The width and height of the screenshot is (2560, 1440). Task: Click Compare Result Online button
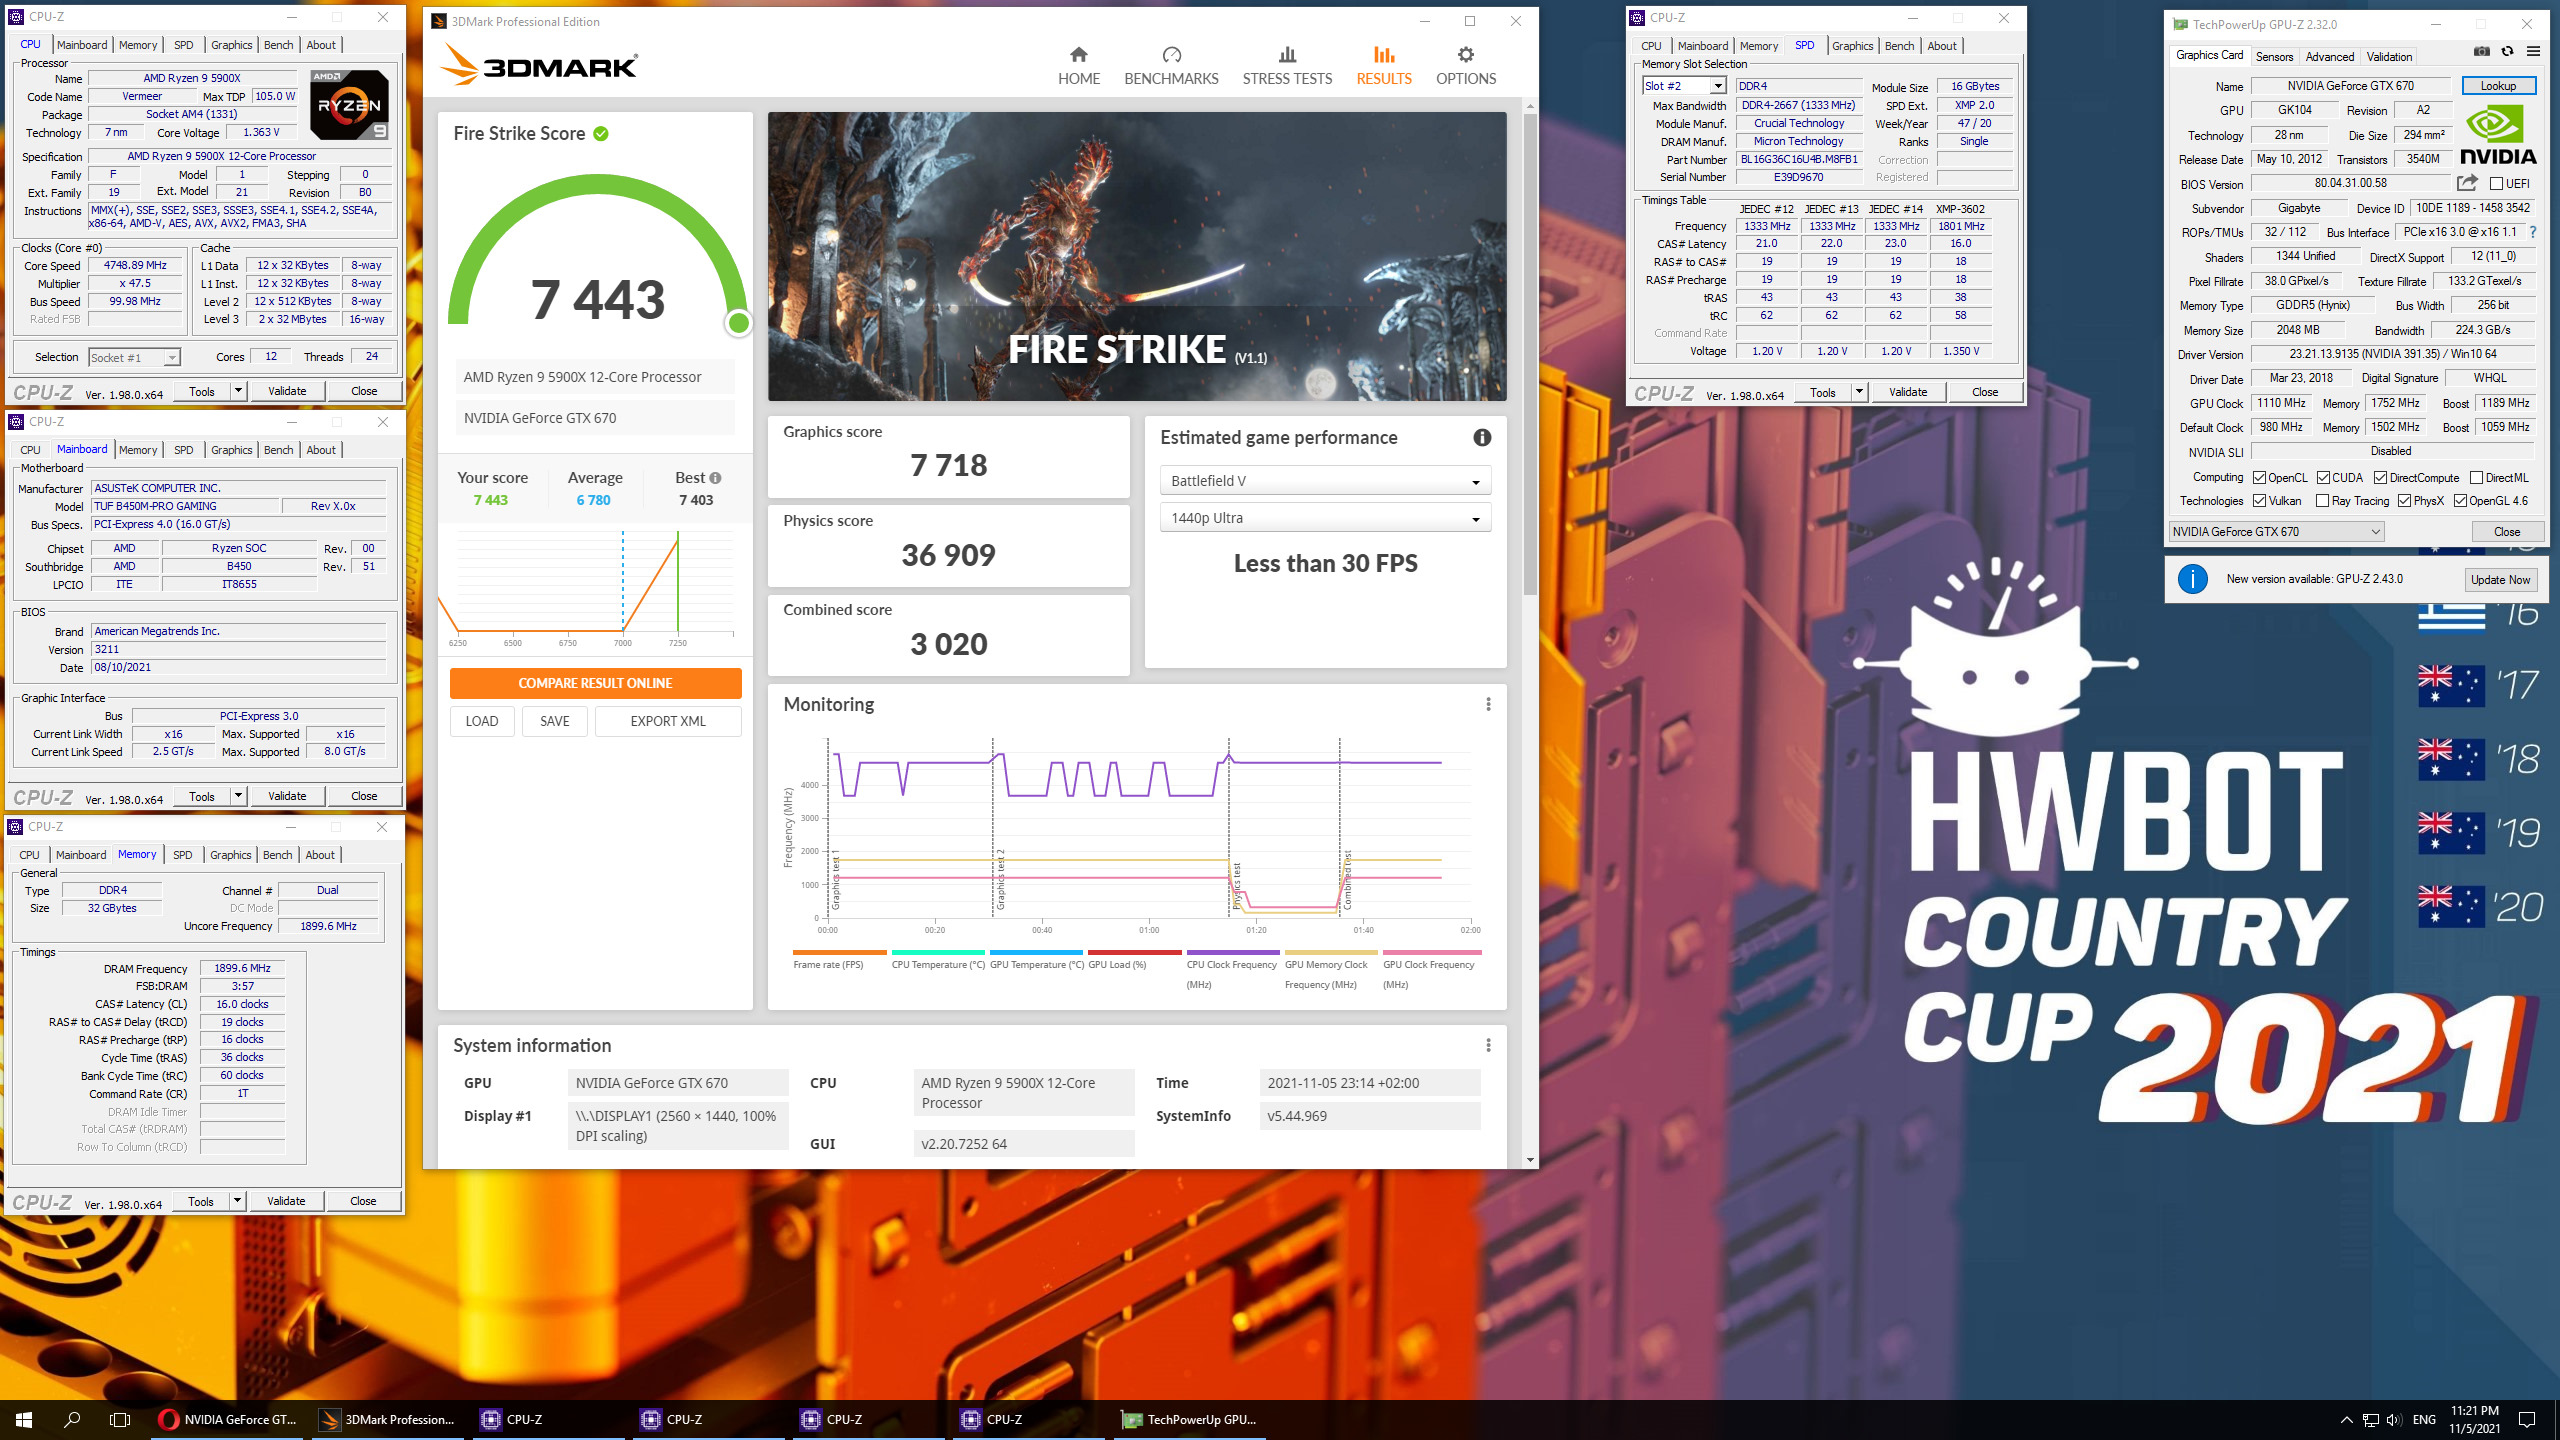tap(595, 683)
